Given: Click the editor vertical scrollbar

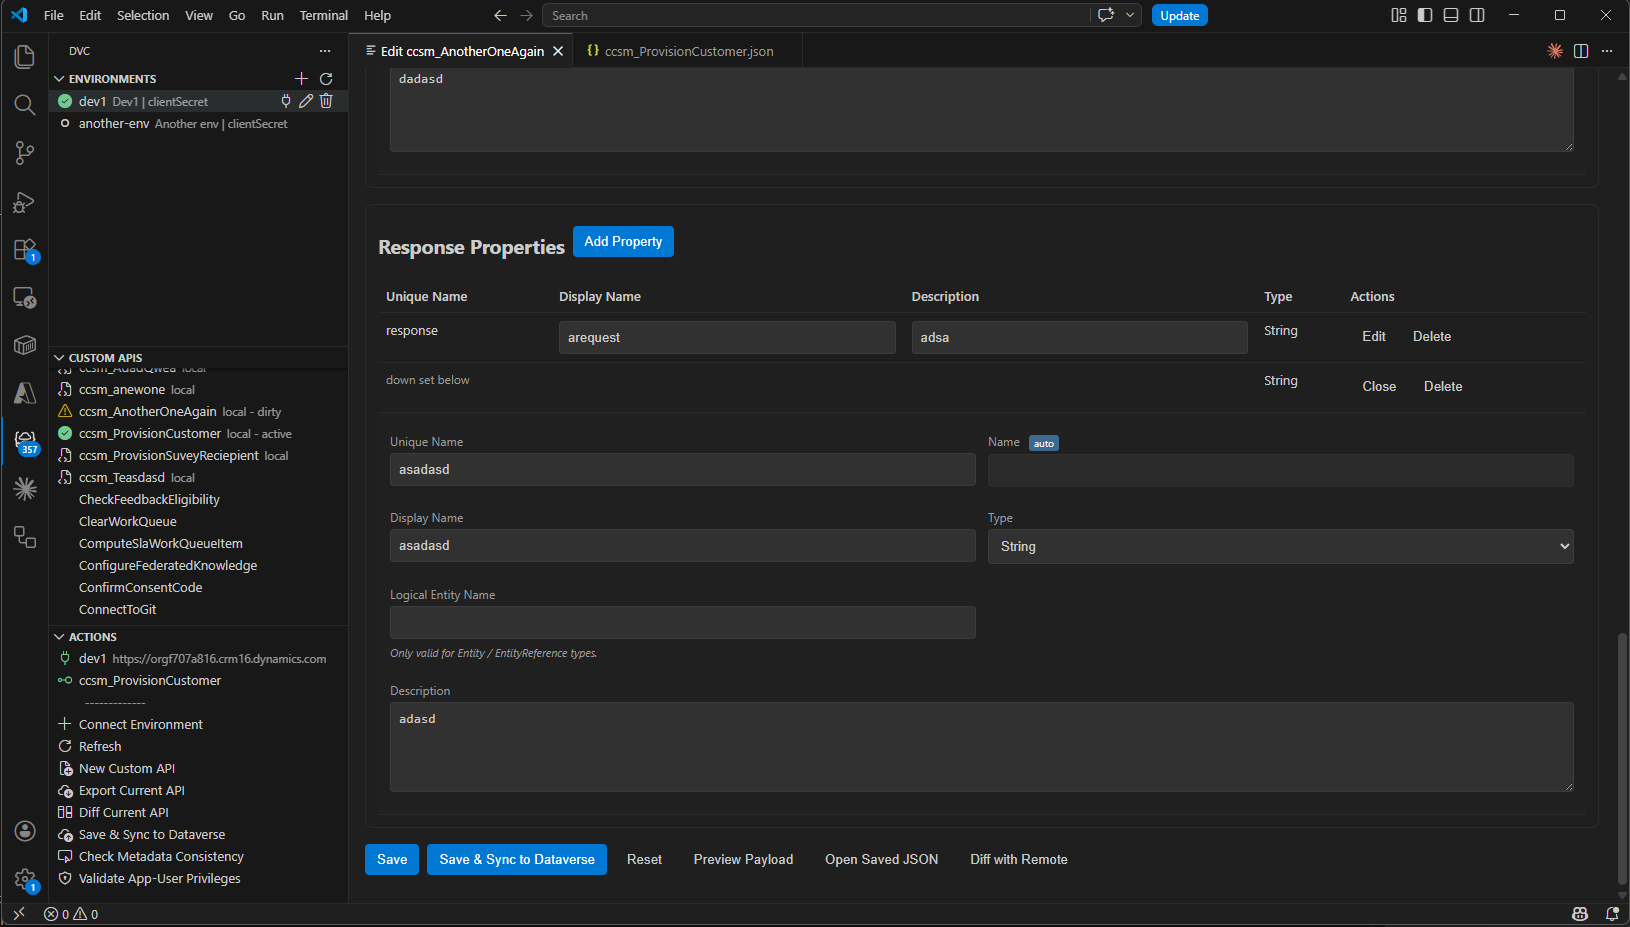Looking at the screenshot, I should 1622,759.
